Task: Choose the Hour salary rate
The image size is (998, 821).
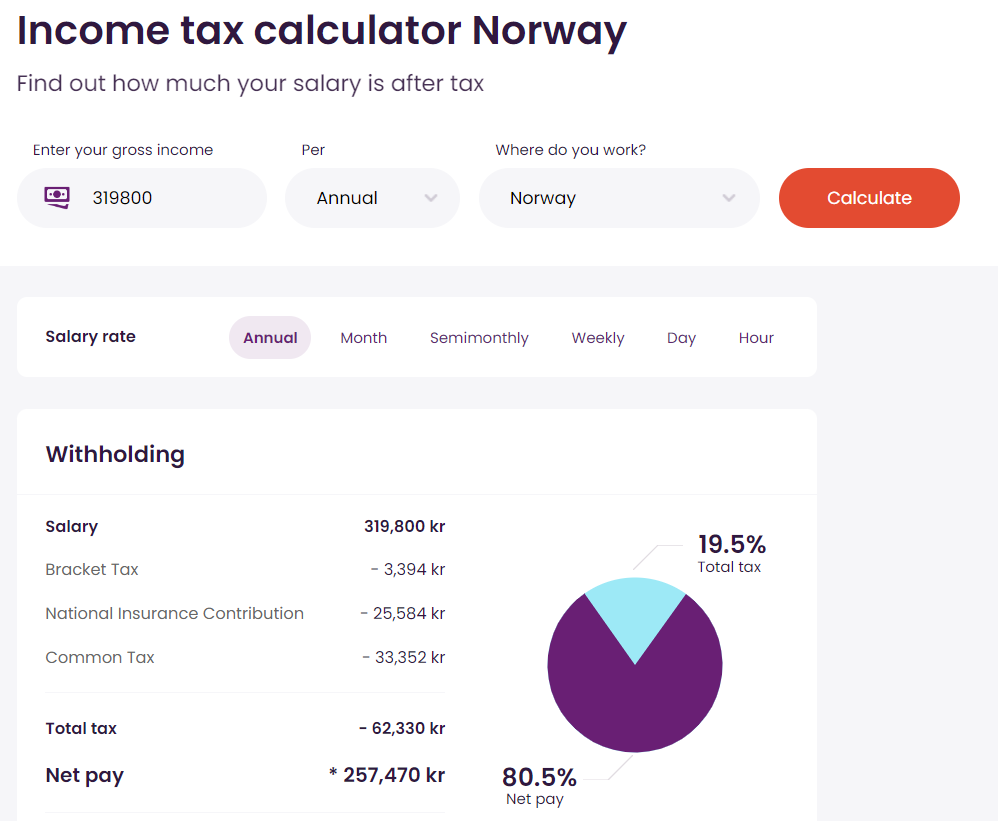Action: 756,338
